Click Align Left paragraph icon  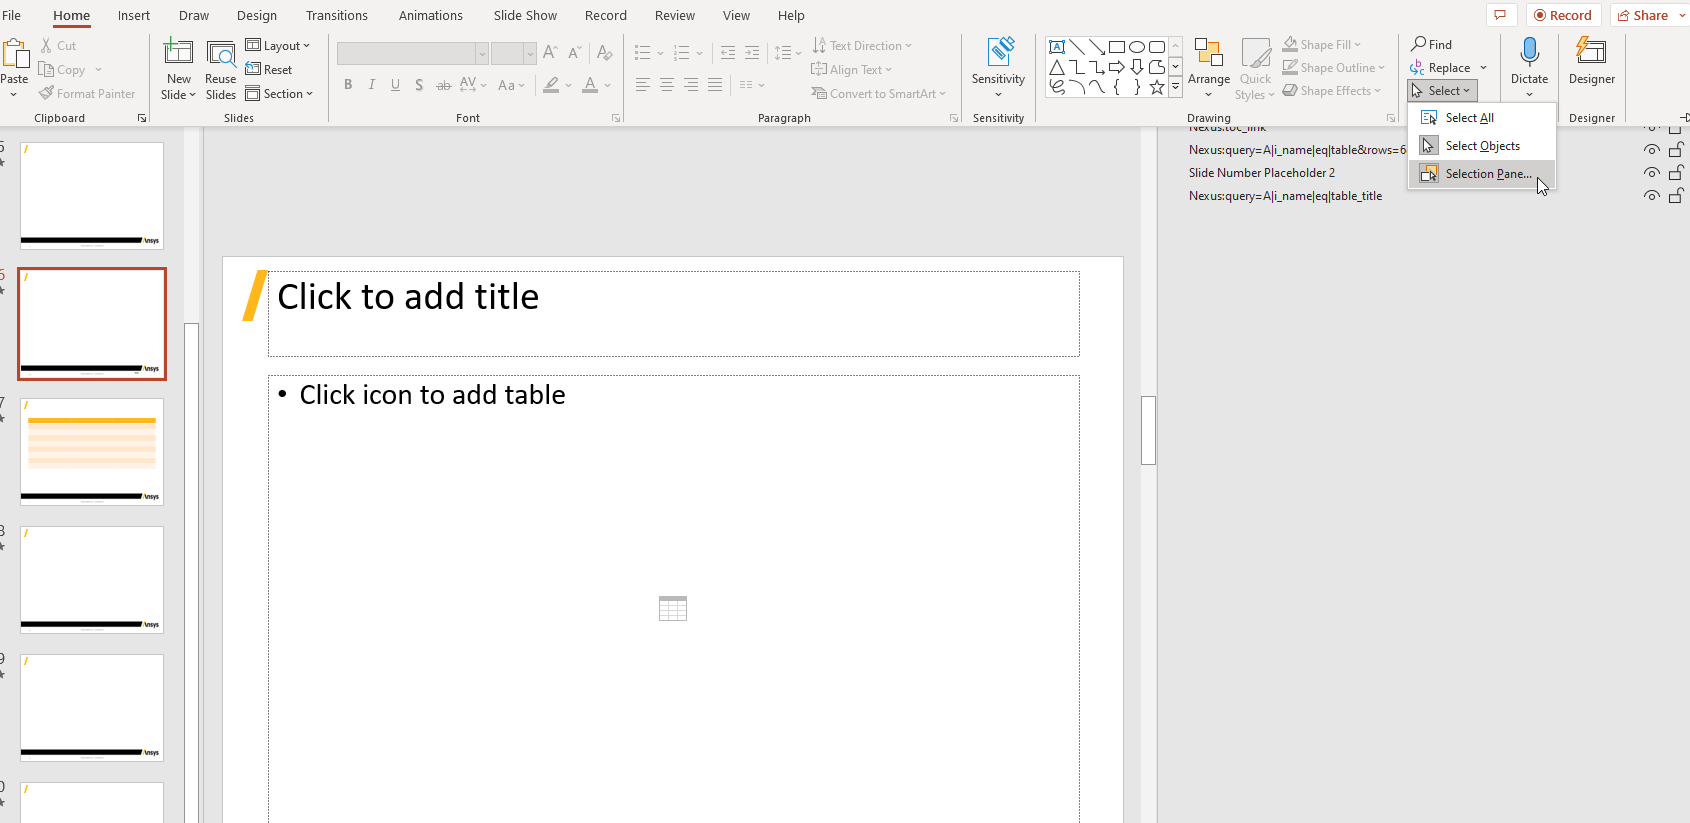pos(643,85)
